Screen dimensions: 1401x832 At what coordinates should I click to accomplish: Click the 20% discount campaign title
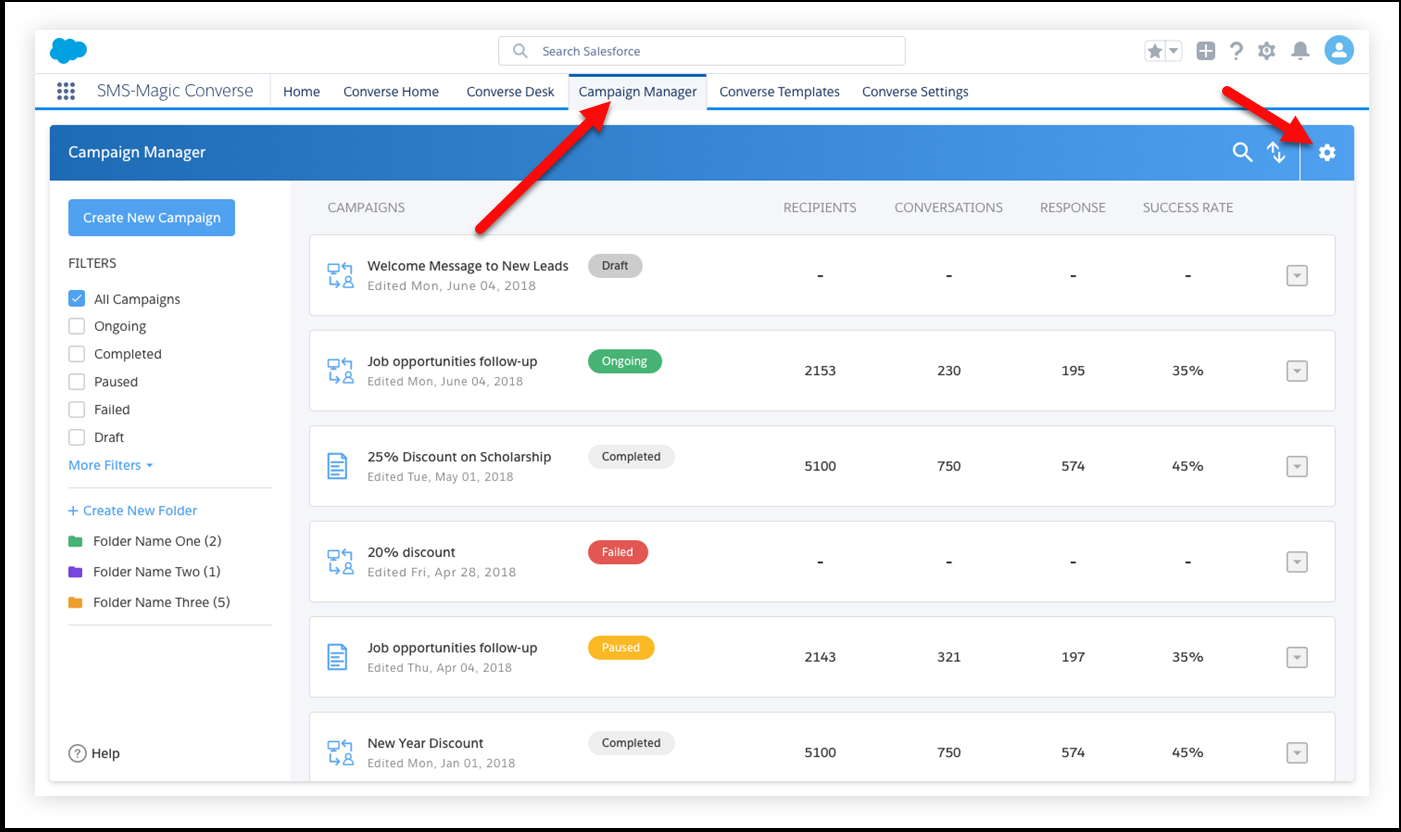coord(411,552)
